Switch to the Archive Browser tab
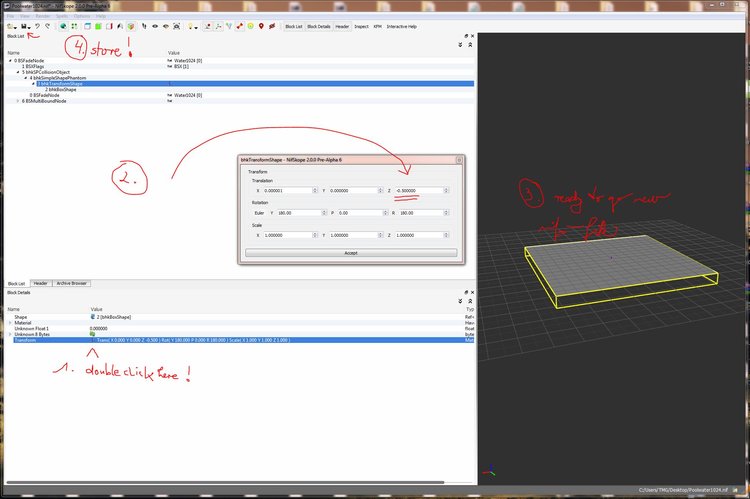Screen dimensions: 750x499 (x=71, y=283)
